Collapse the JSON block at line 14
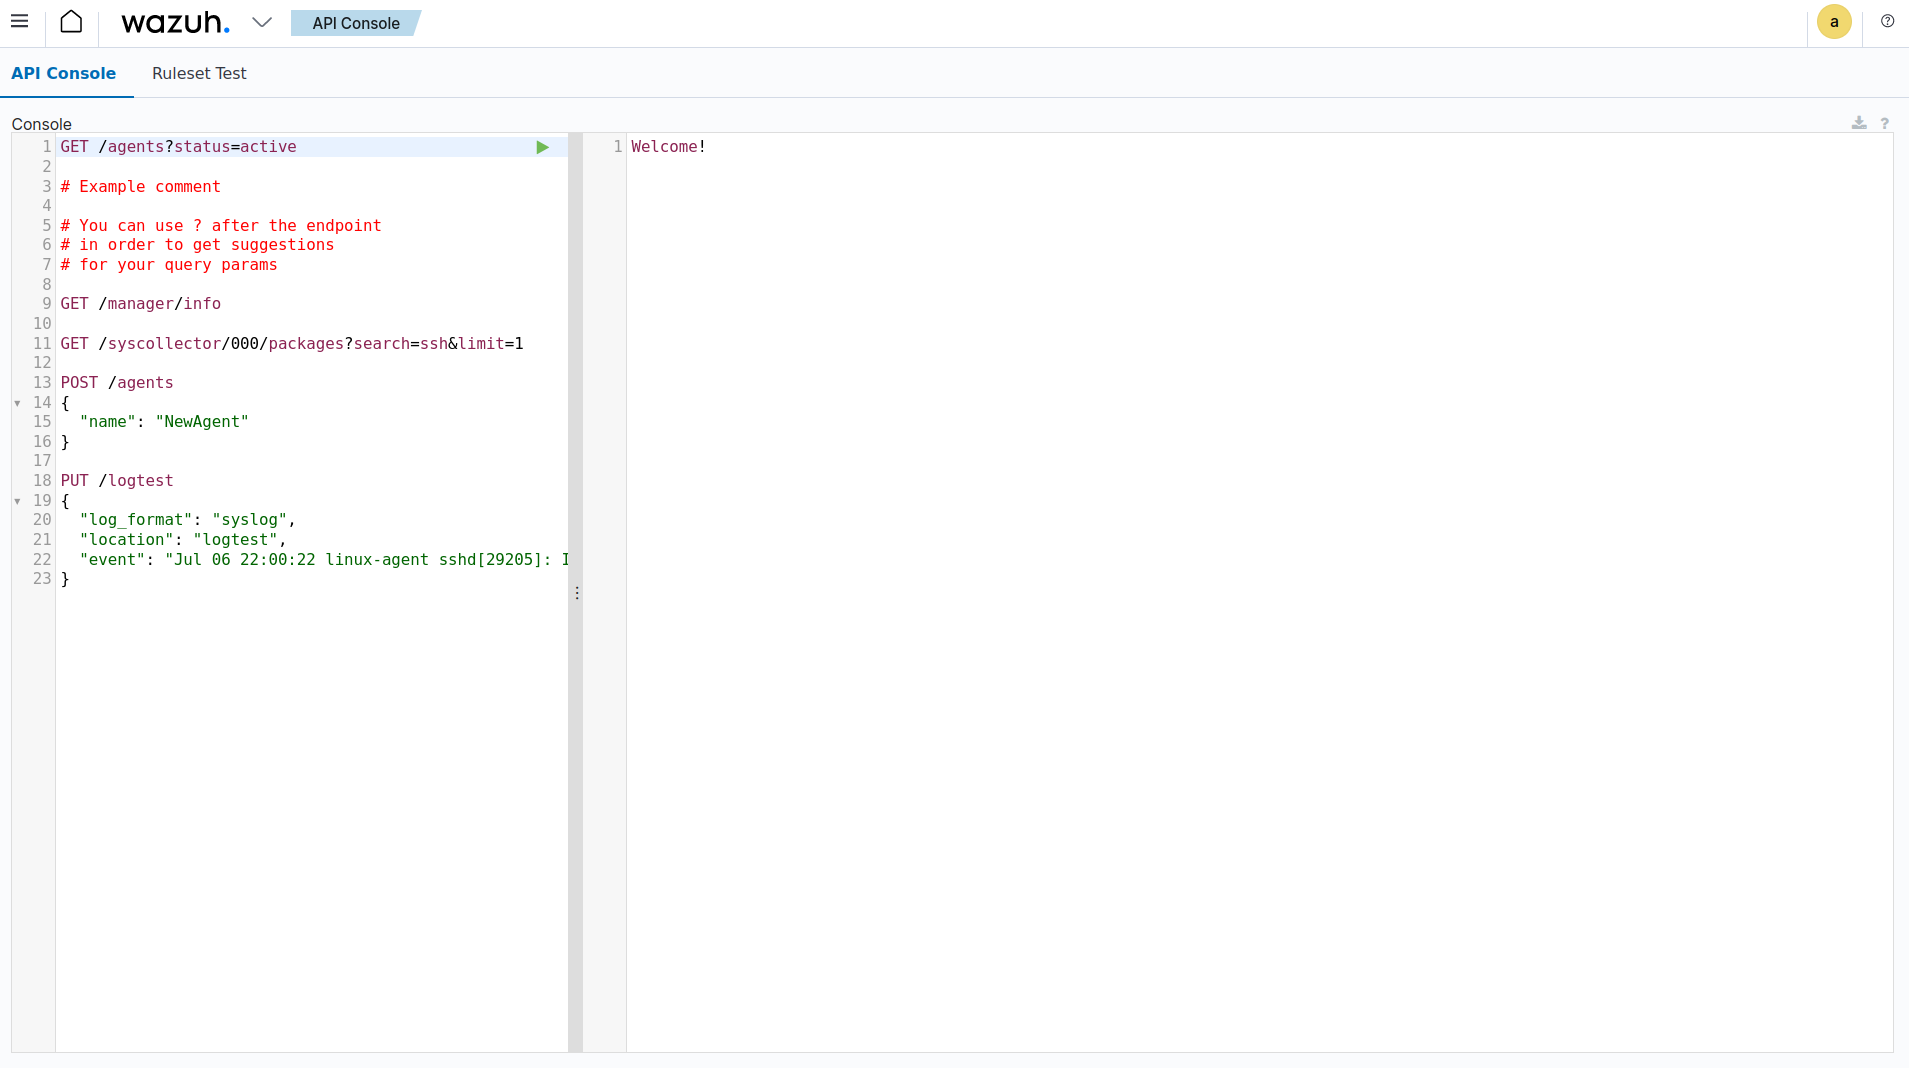The width and height of the screenshot is (1909, 1068). tap(17, 403)
